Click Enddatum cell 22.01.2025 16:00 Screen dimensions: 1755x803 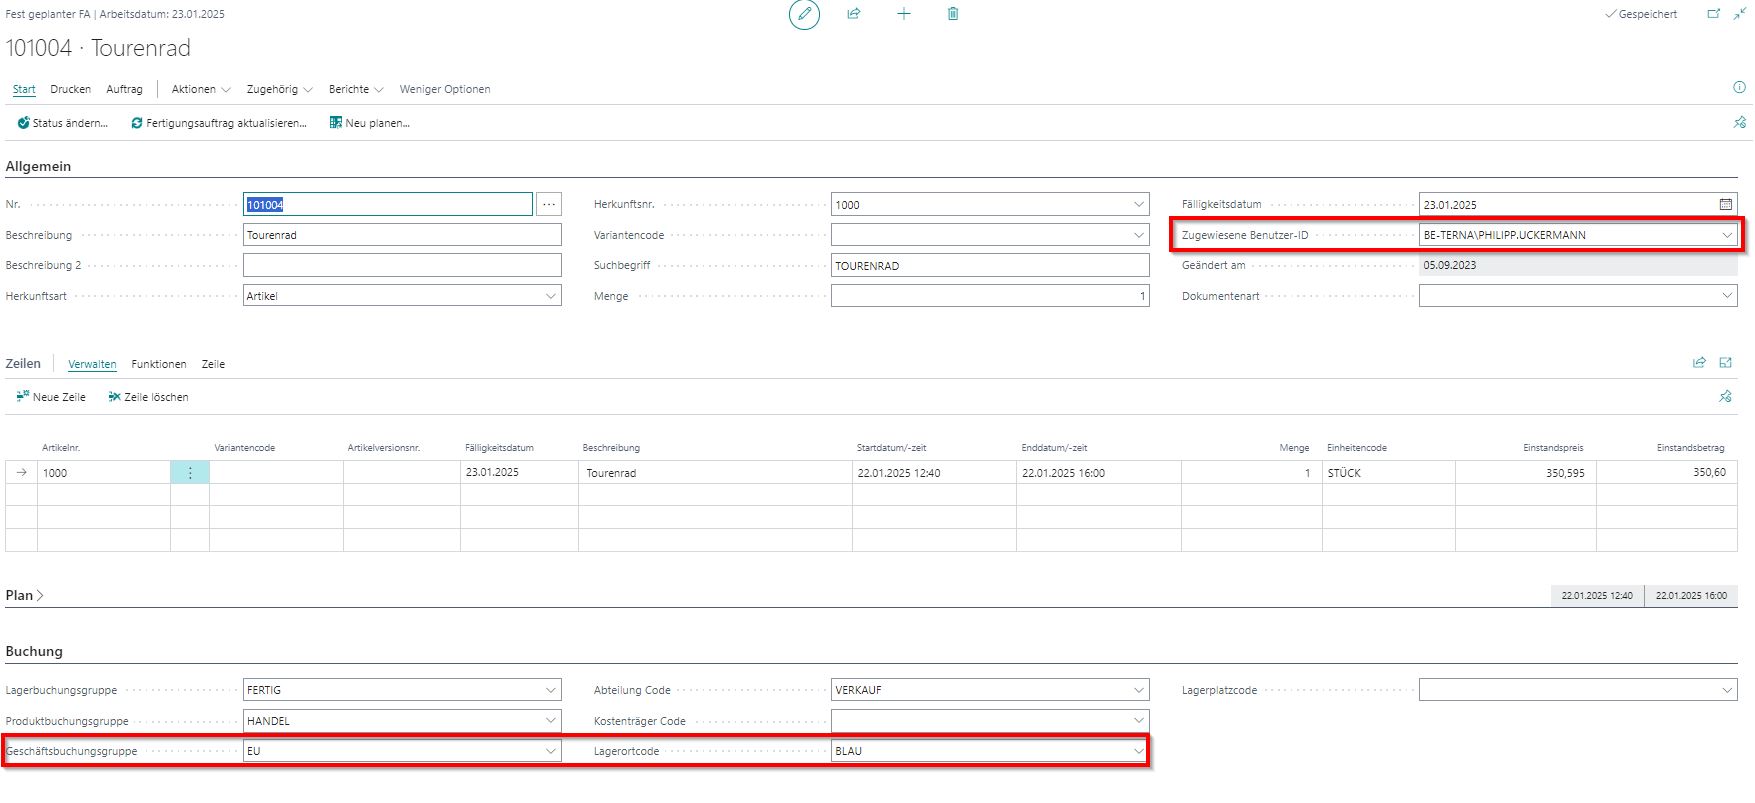[1099, 473]
